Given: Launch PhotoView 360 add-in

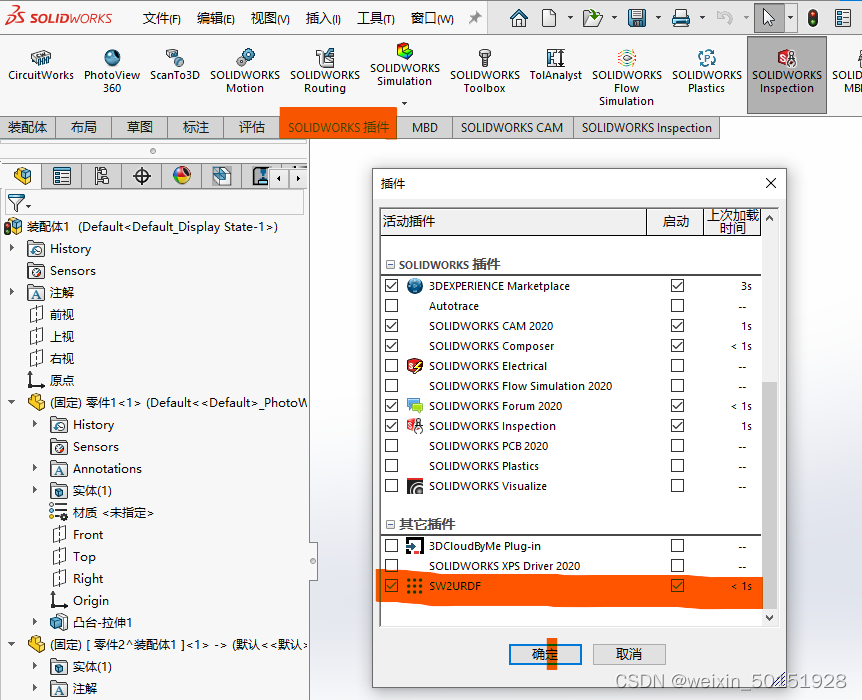Looking at the screenshot, I should [112, 71].
